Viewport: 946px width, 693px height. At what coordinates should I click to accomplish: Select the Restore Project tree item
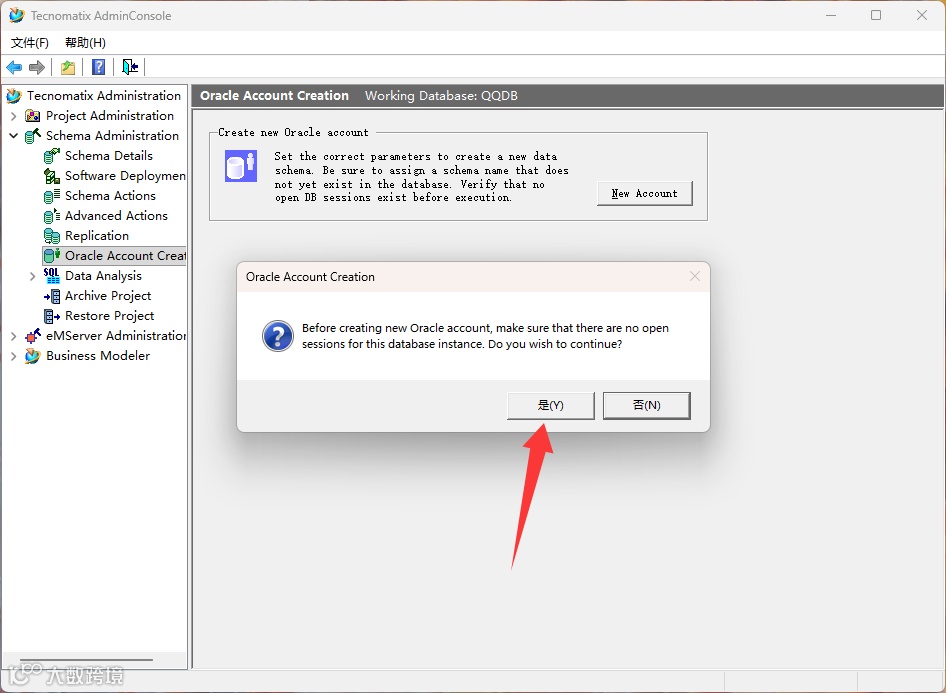[x=110, y=315]
